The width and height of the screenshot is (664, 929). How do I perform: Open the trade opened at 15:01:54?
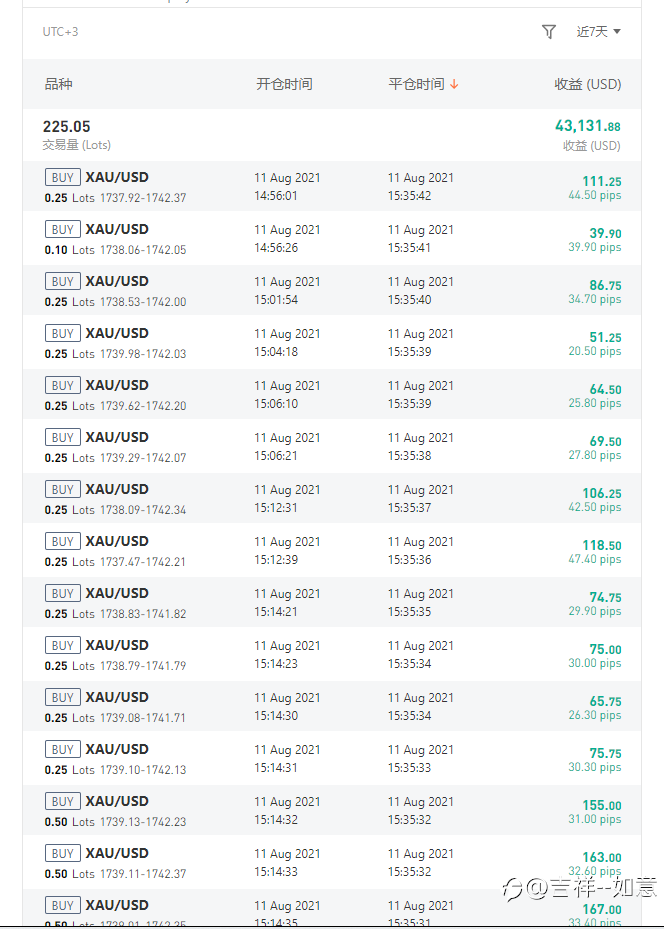click(332, 290)
